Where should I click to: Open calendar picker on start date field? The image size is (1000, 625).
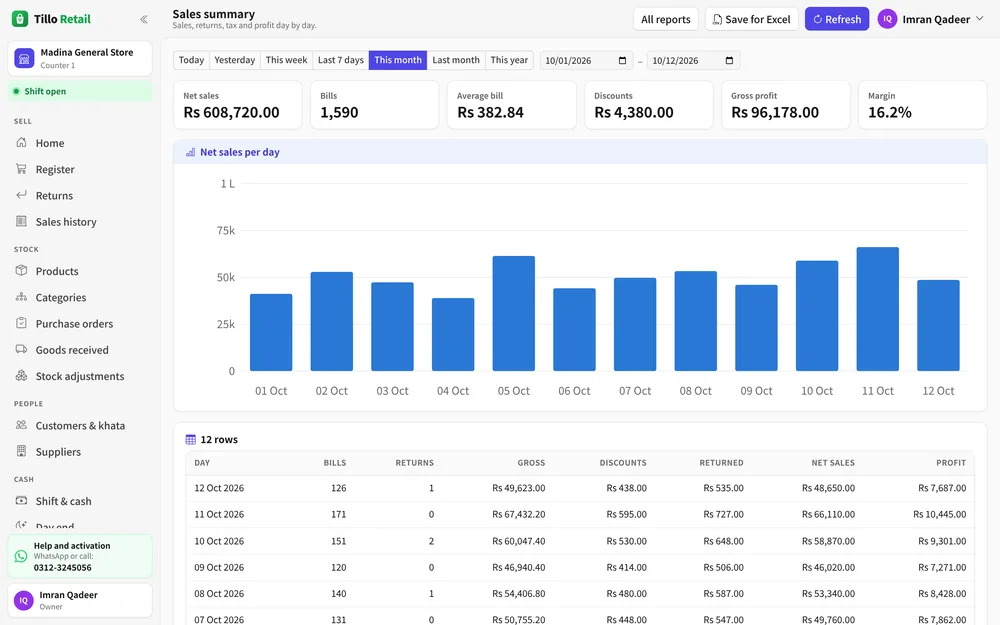point(622,61)
